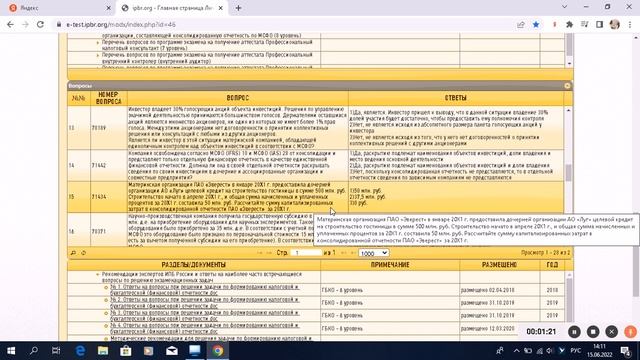This screenshot has width=640, height=360.
Task: Click the РАЗМЕЩЕНО column header
Action: pos(500,265)
